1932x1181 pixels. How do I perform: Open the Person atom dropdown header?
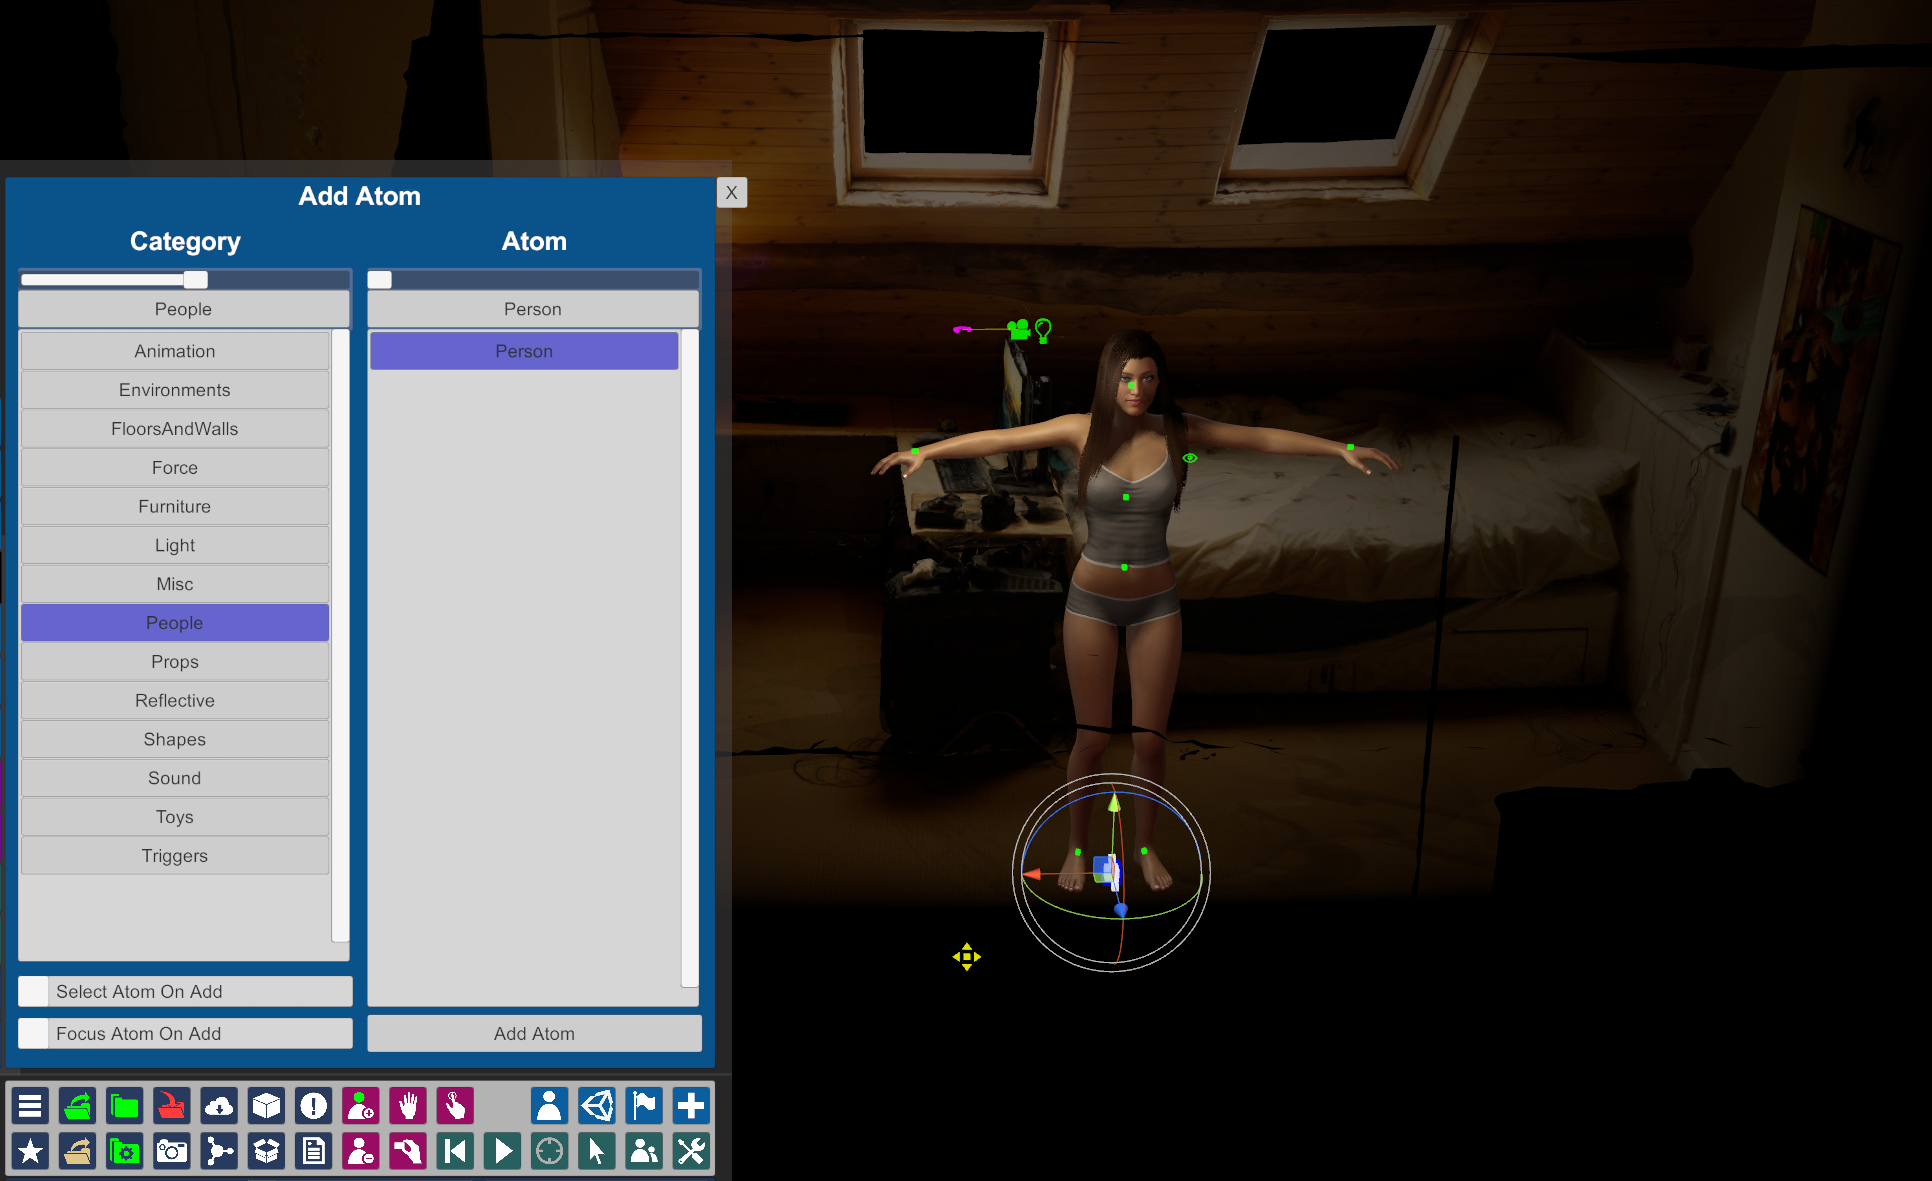[x=532, y=309]
